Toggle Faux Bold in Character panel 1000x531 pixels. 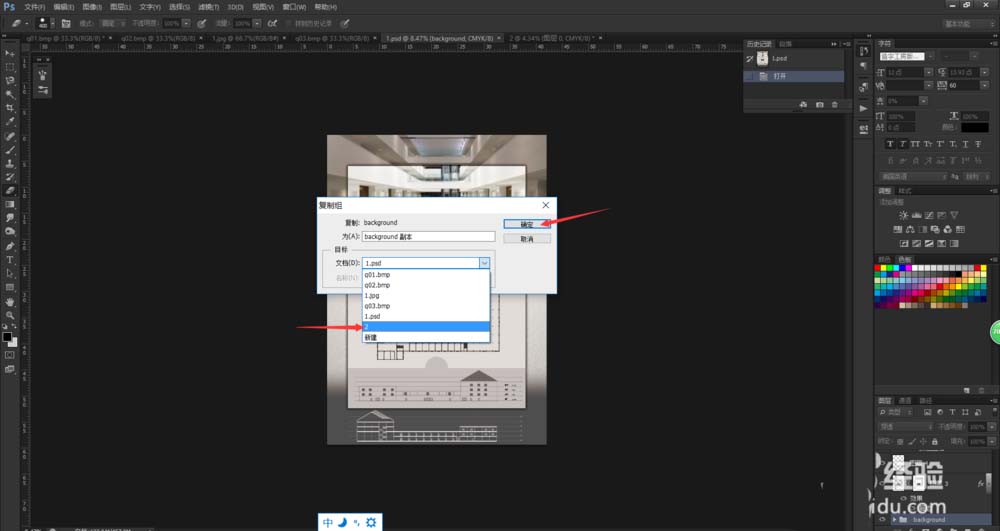click(x=890, y=145)
